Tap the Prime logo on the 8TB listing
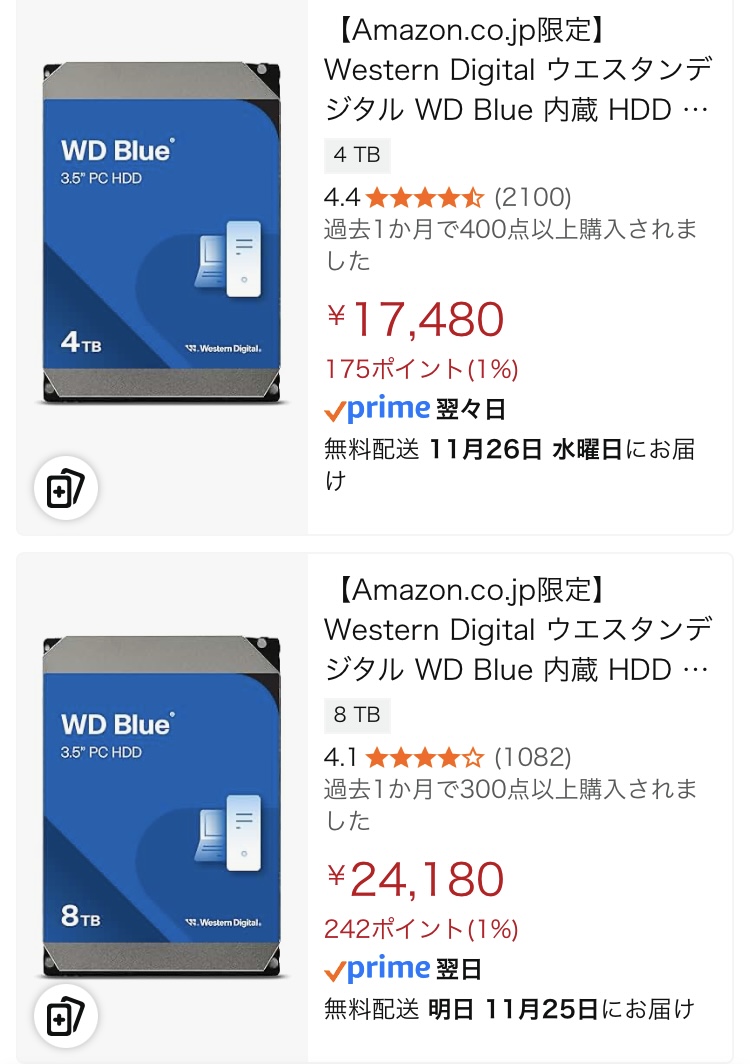The height and width of the screenshot is (1064, 750). [378, 969]
